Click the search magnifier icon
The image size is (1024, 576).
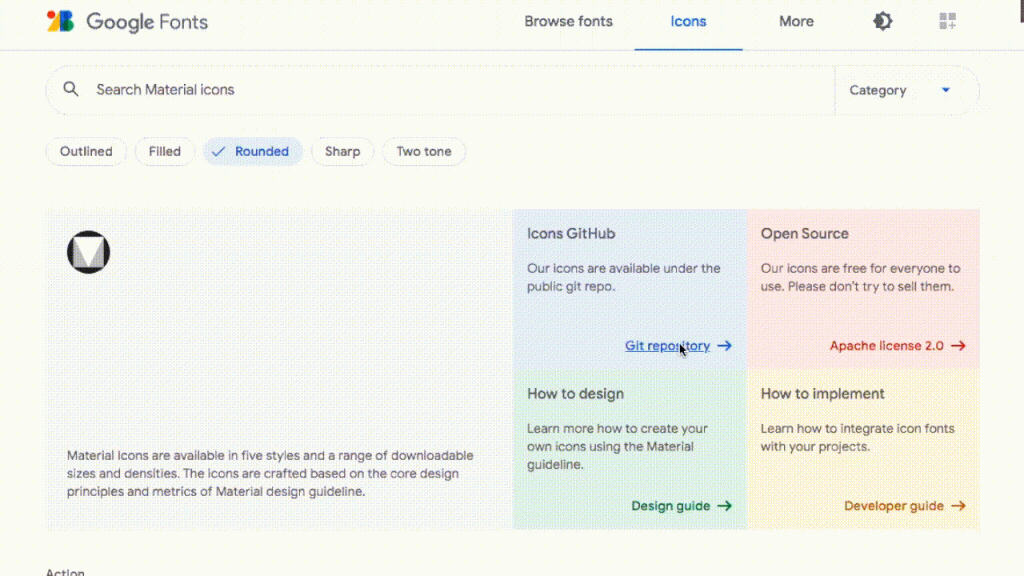click(71, 89)
